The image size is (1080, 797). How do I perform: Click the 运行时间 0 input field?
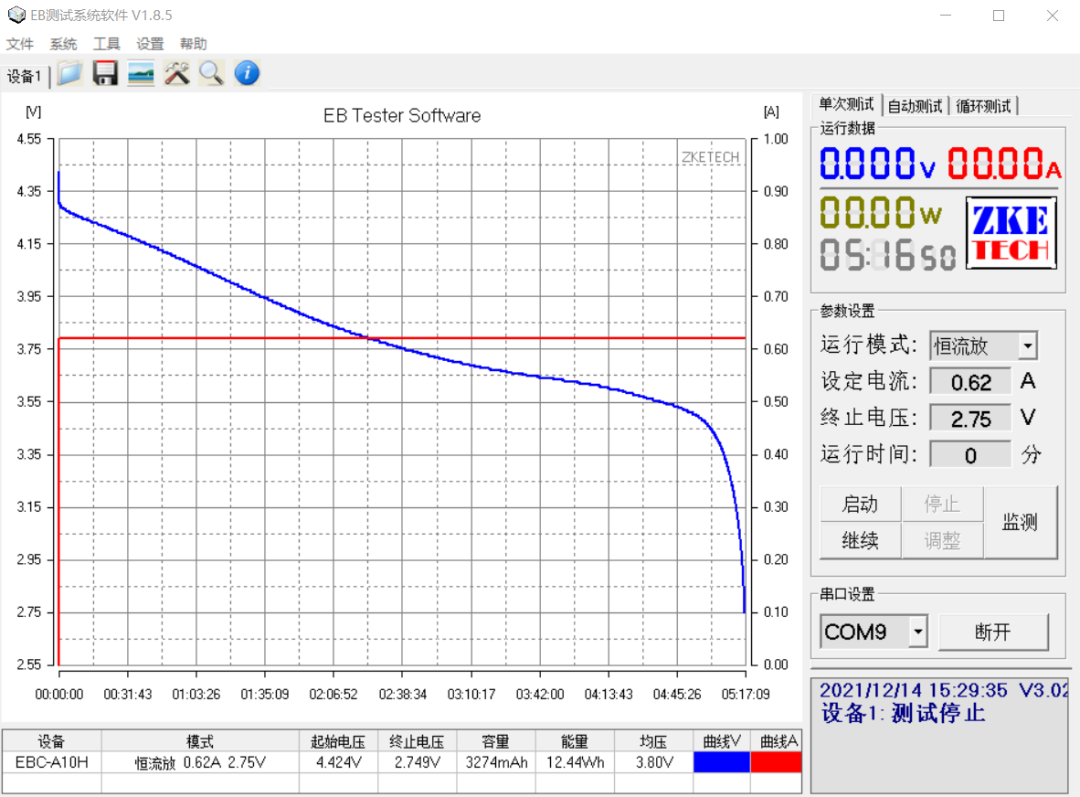970,455
